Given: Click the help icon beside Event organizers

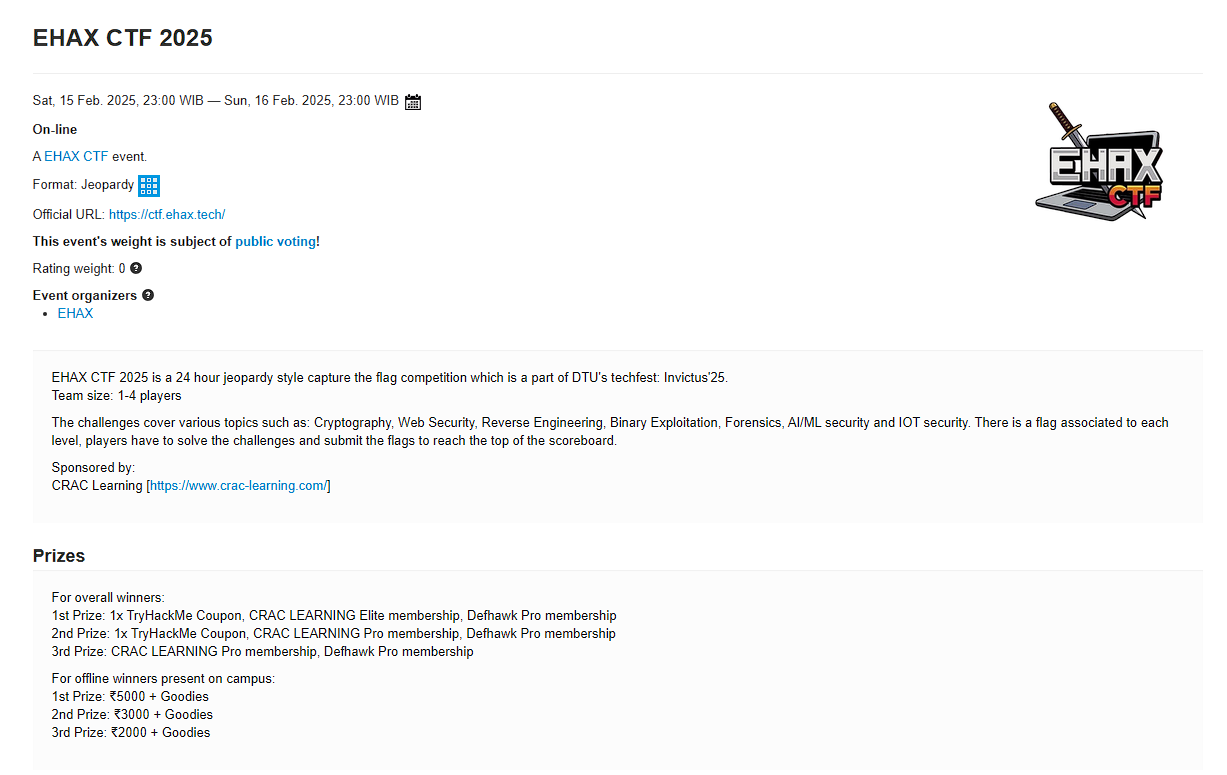Looking at the screenshot, I should [x=148, y=295].
